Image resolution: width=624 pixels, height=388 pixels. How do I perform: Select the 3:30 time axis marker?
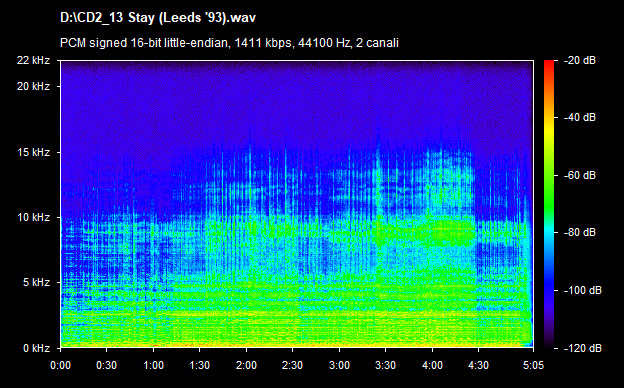[x=386, y=365]
